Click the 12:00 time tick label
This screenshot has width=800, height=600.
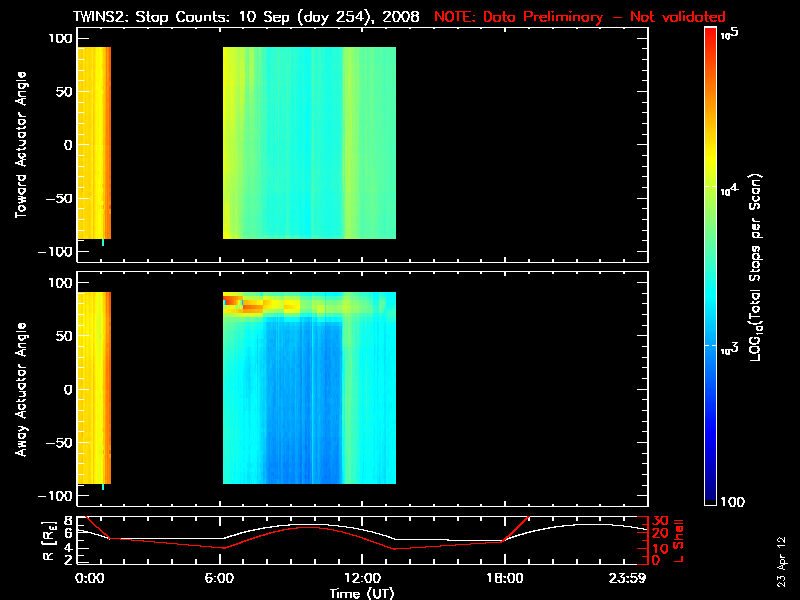pos(362,578)
